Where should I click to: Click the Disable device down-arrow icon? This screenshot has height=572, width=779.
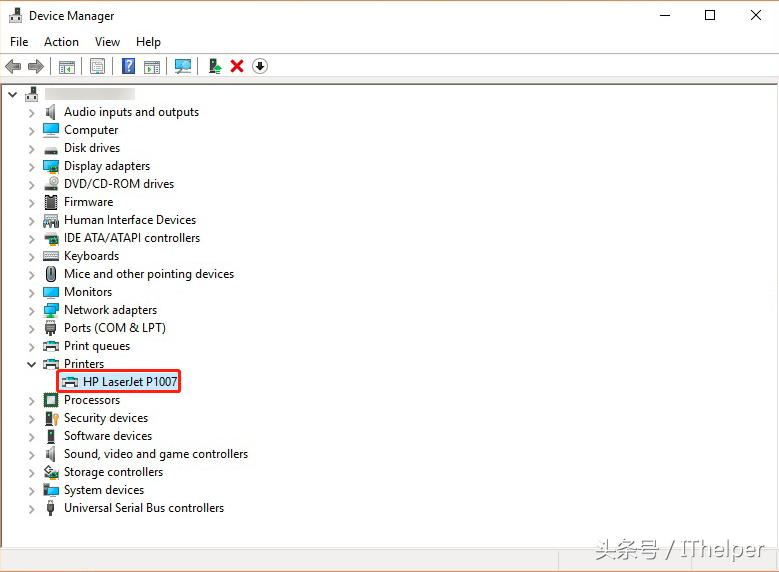[x=260, y=66]
